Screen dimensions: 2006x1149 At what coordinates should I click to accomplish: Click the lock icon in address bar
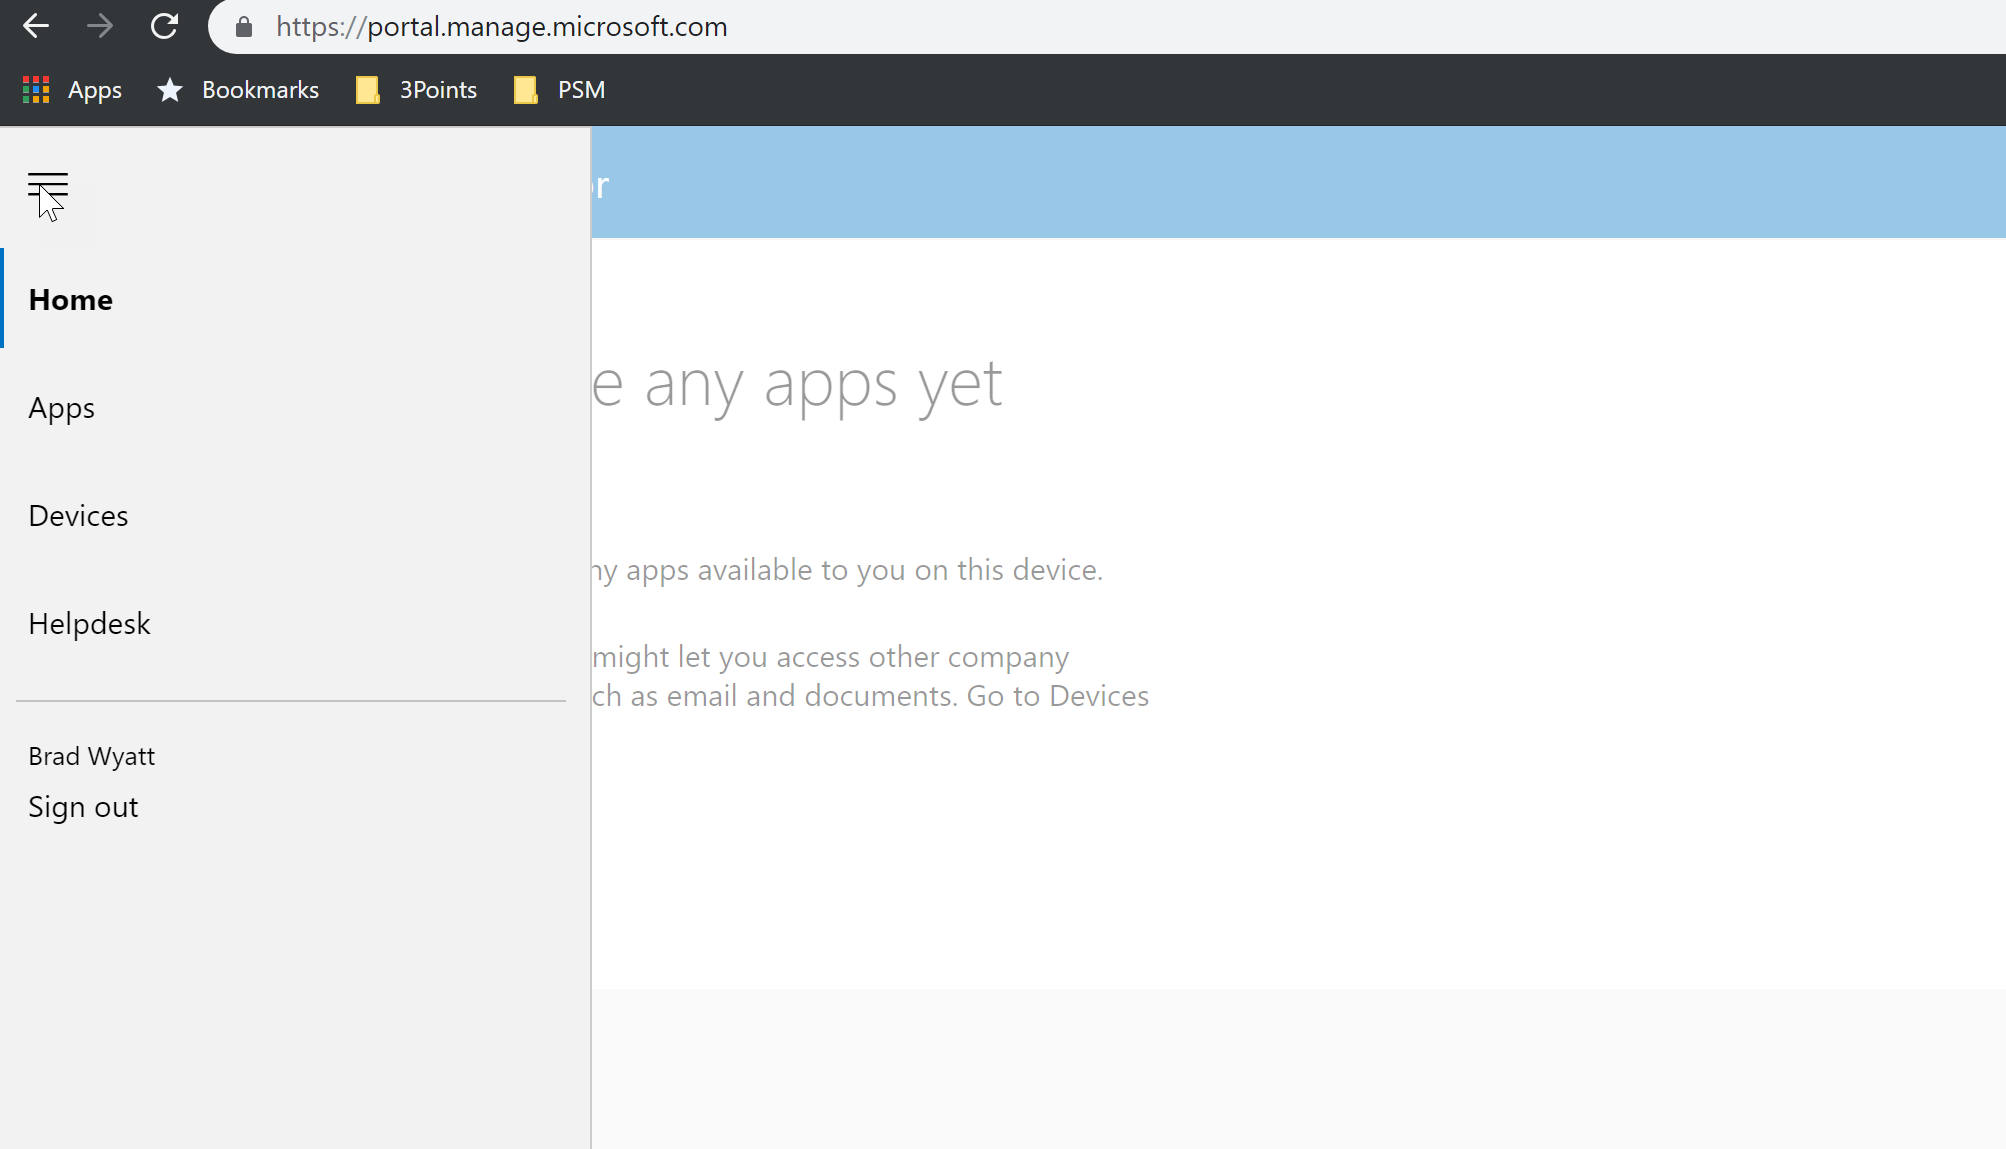[243, 27]
